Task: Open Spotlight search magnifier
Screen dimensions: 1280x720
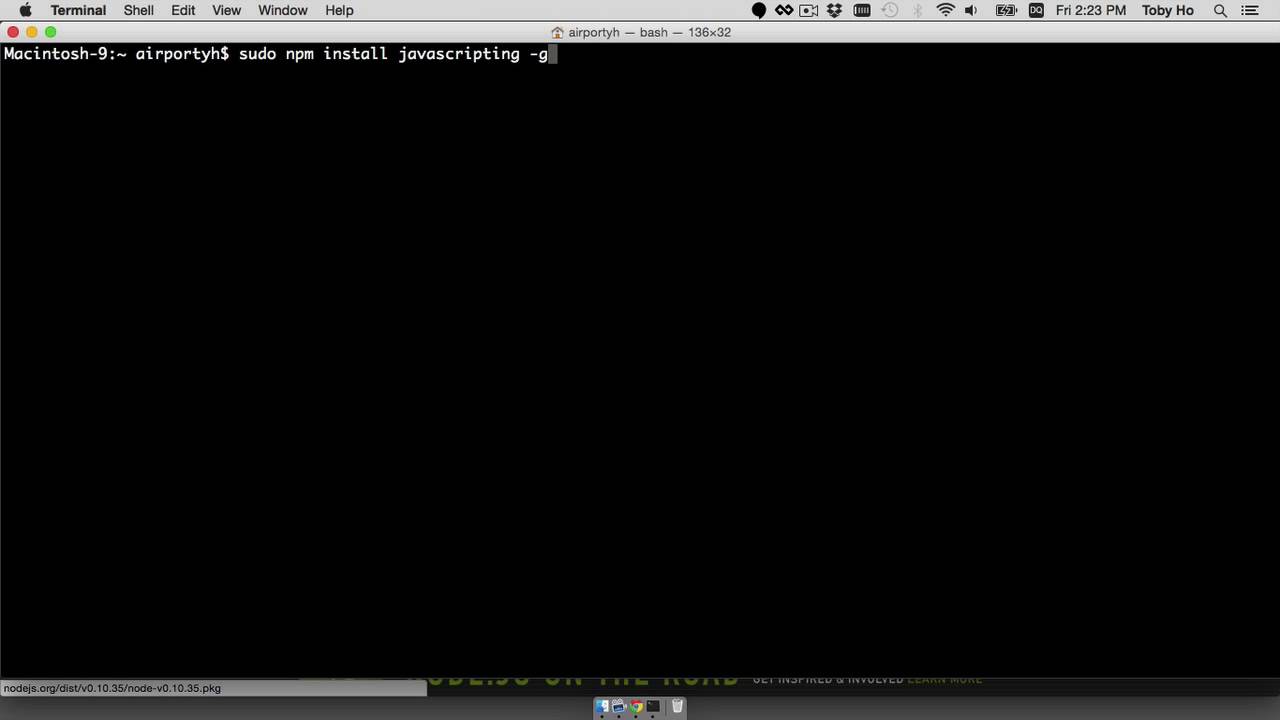Action: coord(1220,10)
